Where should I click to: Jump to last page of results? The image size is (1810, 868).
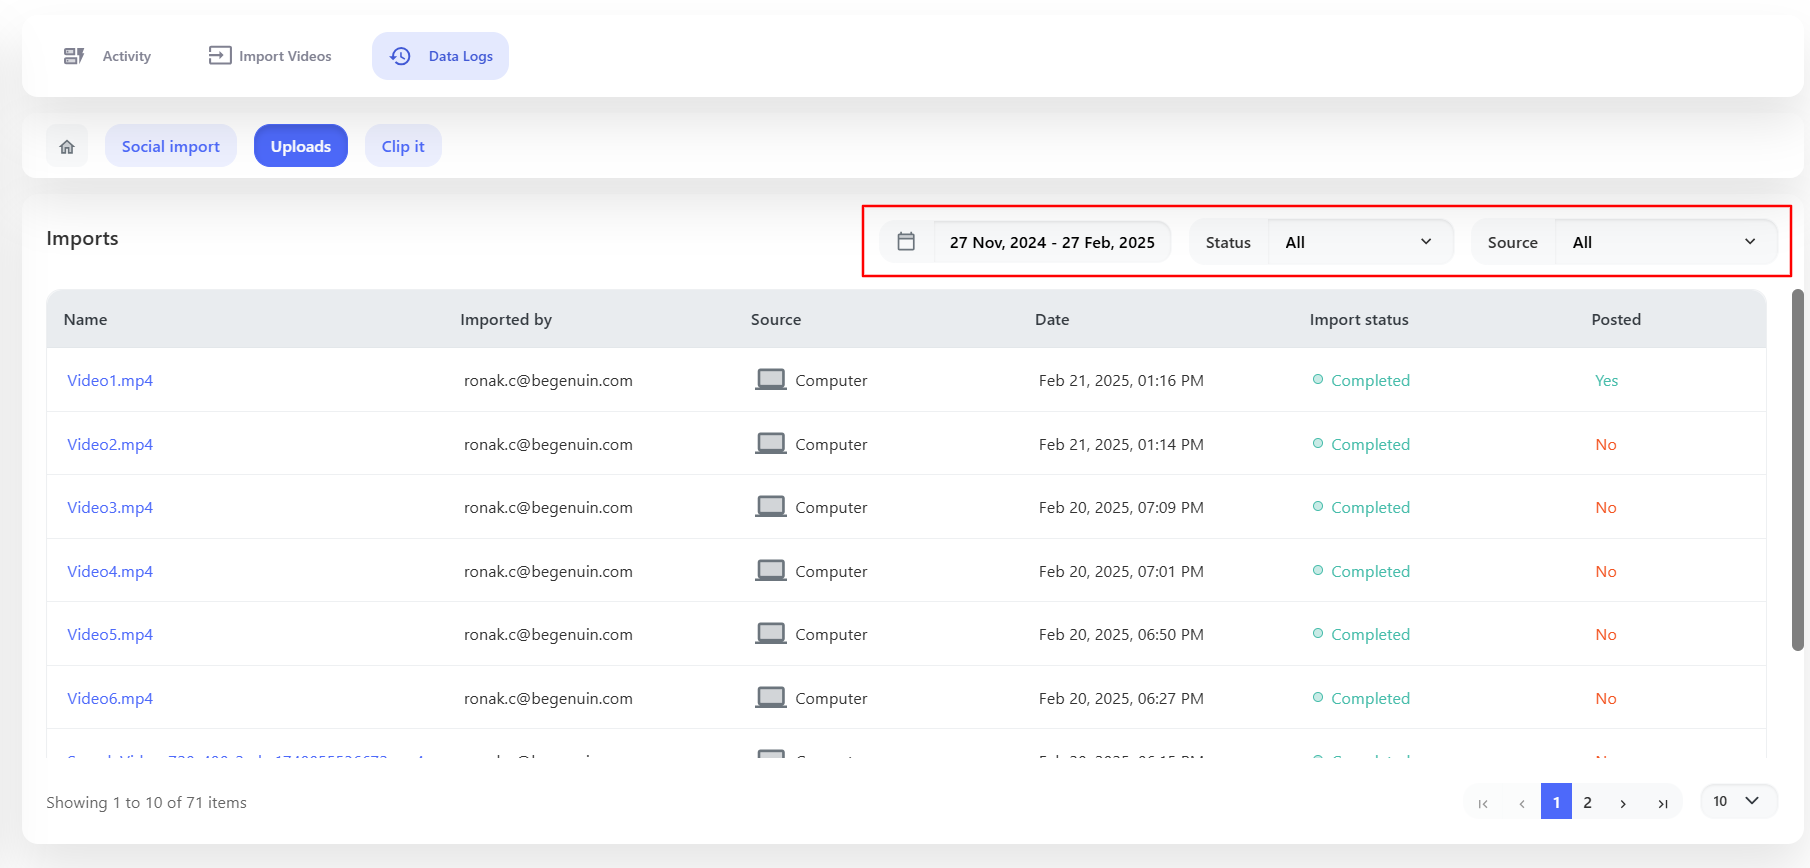pyautogui.click(x=1662, y=803)
